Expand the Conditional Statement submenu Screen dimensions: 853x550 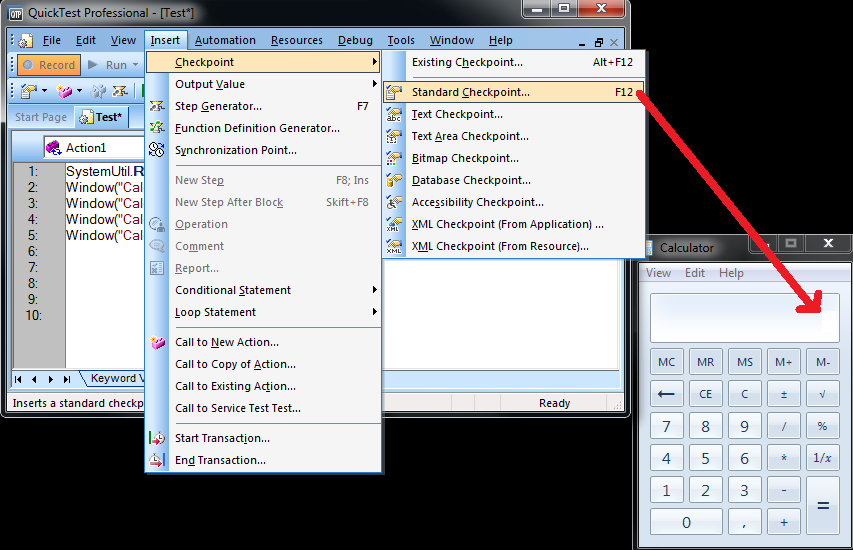[264, 290]
